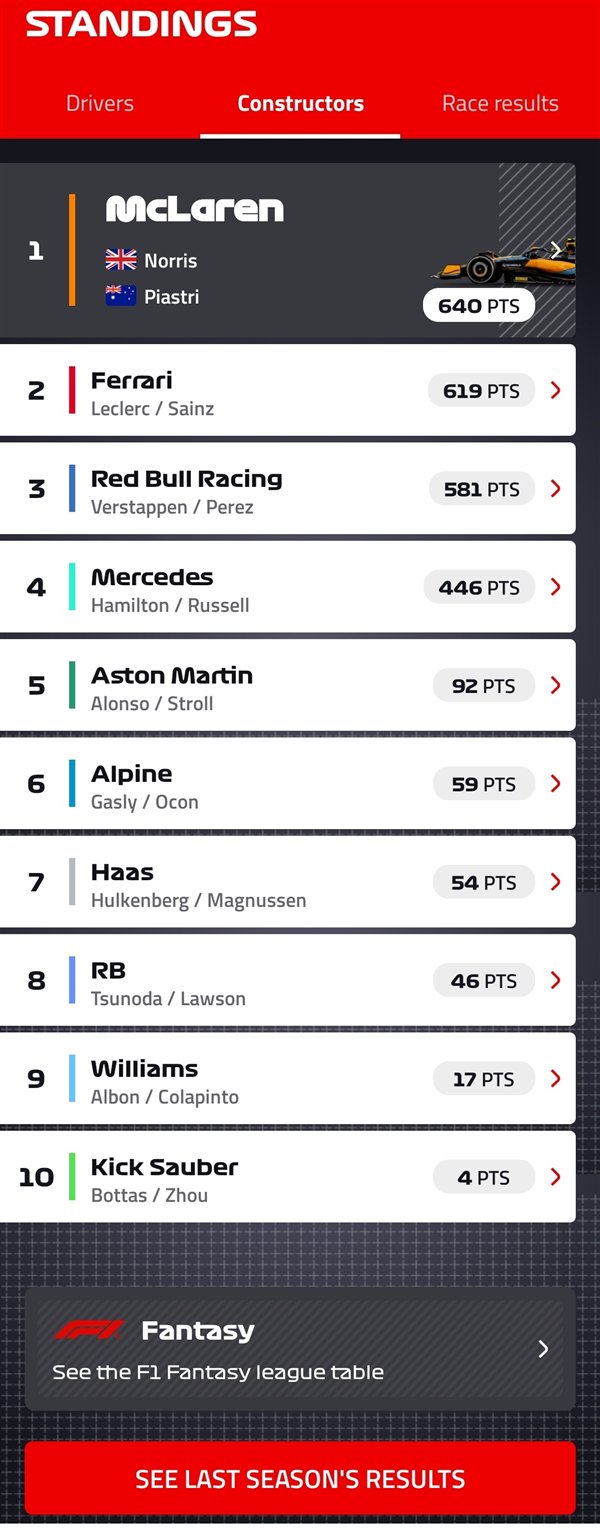Tap the Alpine team color stripe
The width and height of the screenshot is (600, 1530).
(72, 783)
